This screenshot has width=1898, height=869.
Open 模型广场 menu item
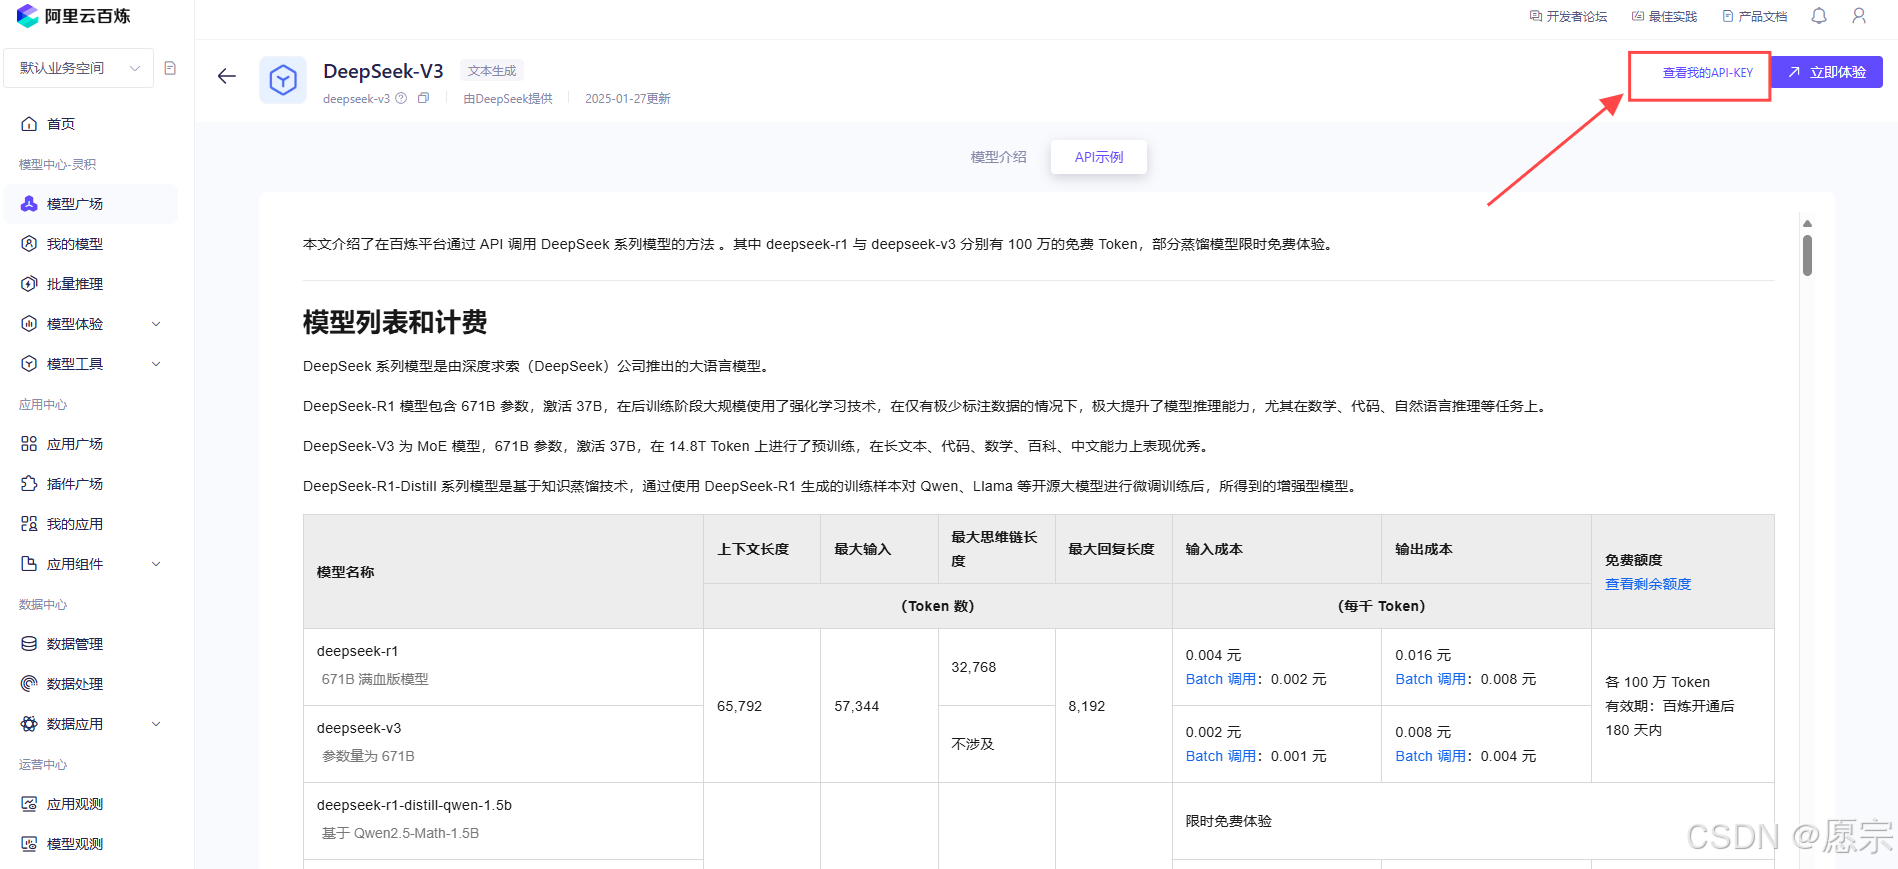point(91,204)
